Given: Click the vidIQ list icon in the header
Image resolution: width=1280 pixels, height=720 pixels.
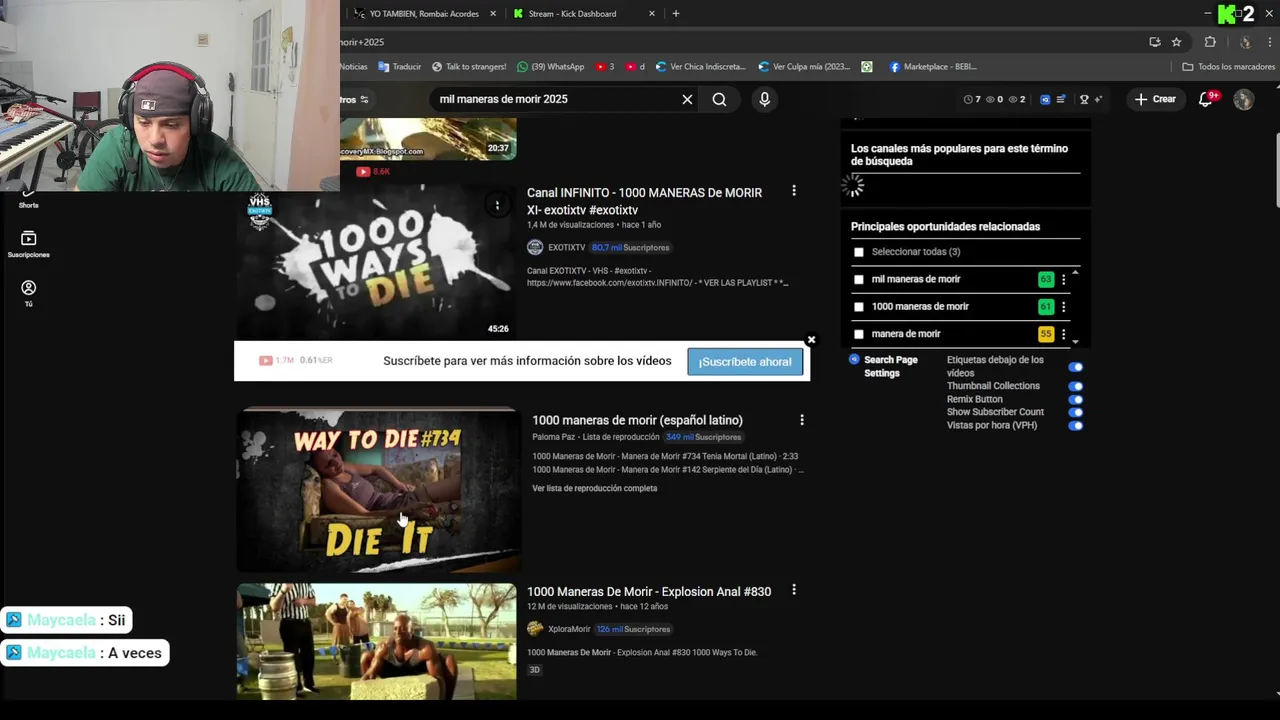Looking at the screenshot, I should 1060,99.
